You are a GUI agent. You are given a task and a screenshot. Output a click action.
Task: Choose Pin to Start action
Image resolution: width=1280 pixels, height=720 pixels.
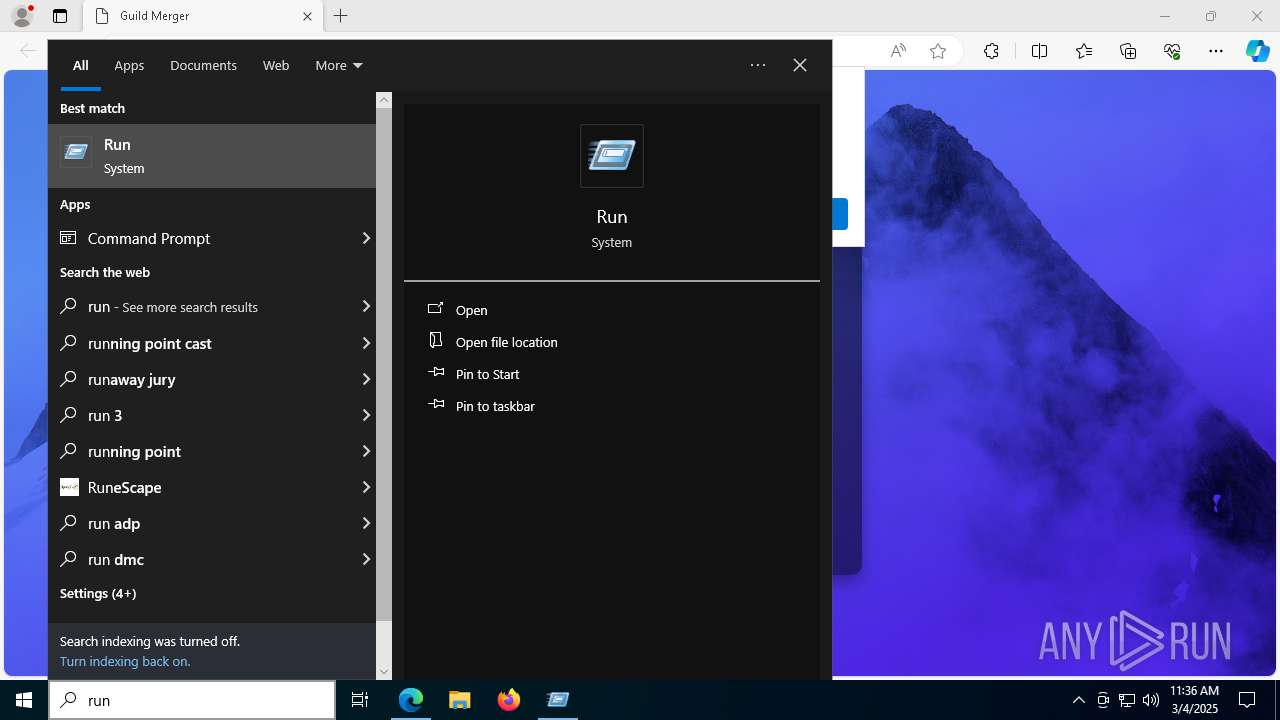(612, 374)
